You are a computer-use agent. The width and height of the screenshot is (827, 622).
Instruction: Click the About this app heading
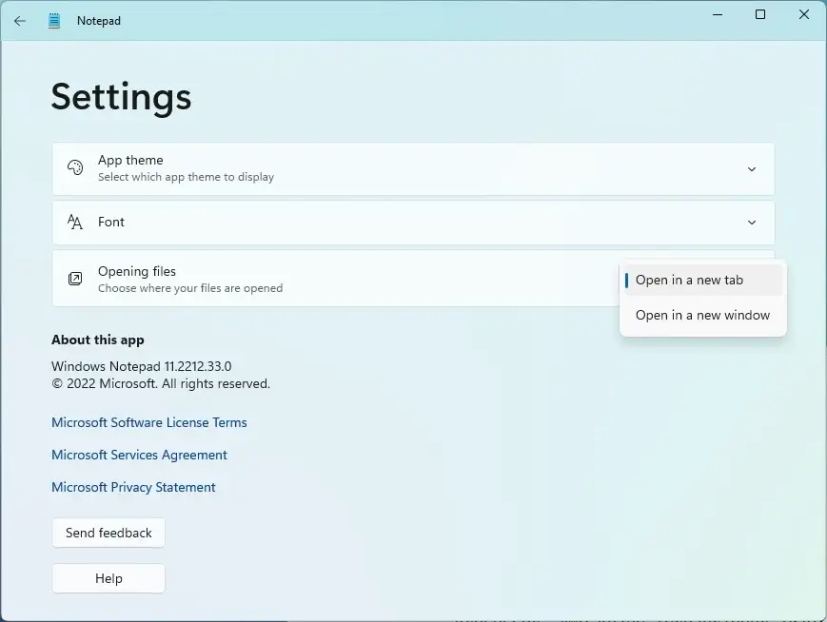coord(98,340)
